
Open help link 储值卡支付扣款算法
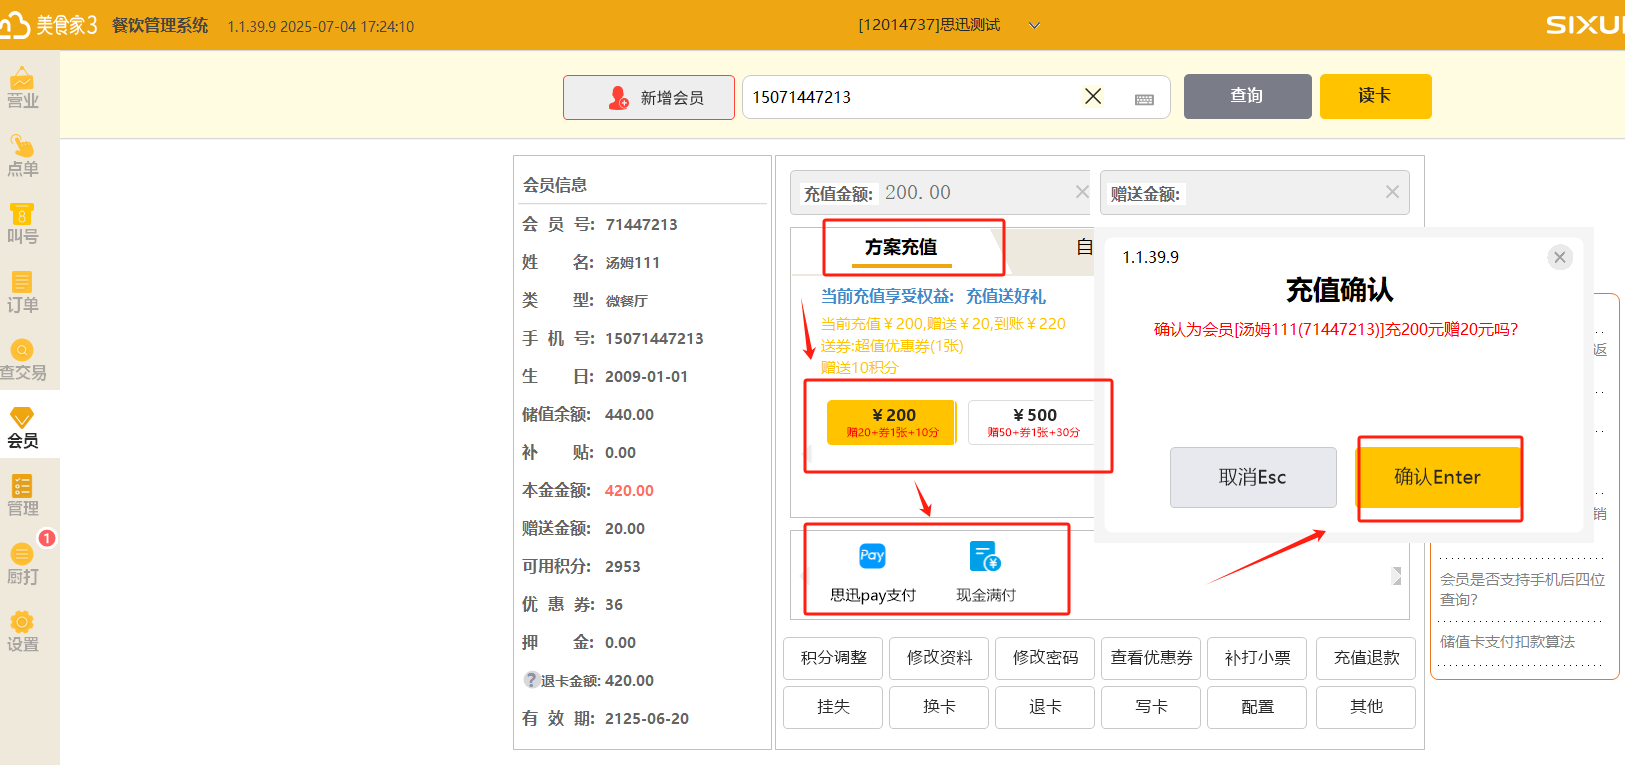pos(1507,642)
